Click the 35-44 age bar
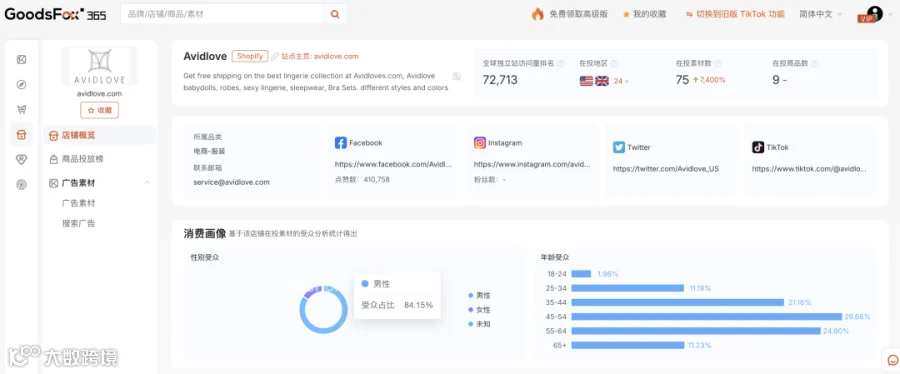 coord(678,302)
